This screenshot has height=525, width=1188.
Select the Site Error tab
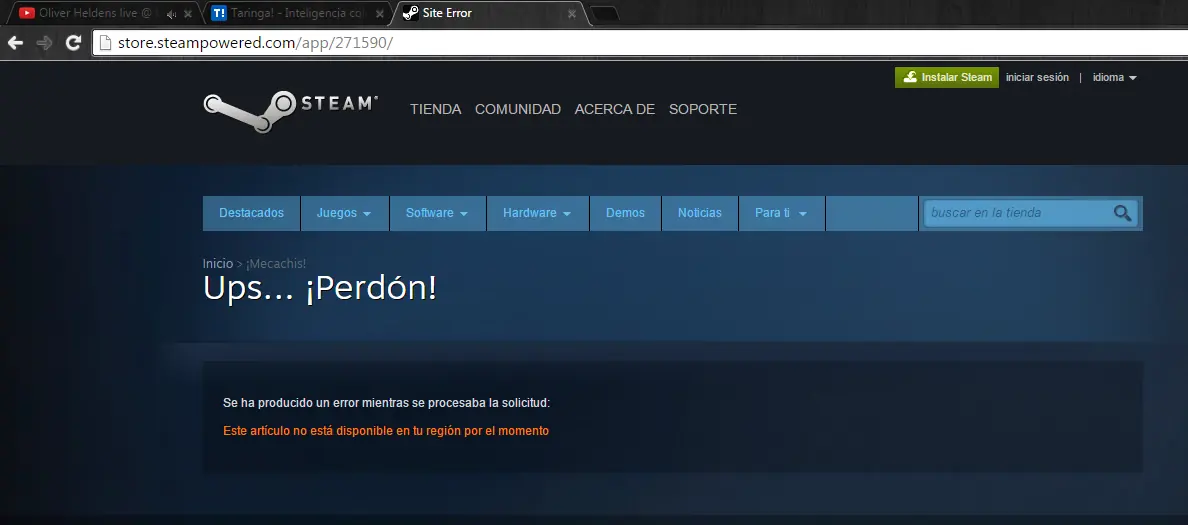490,13
